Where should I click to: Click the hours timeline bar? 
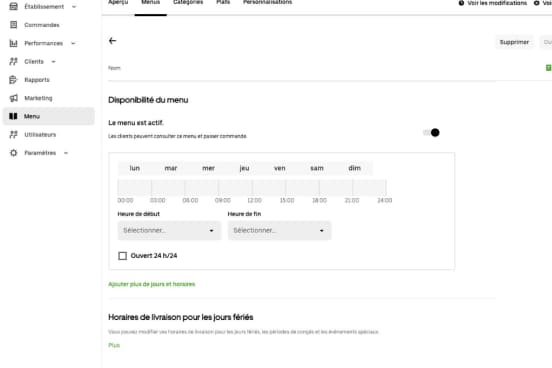(252, 187)
